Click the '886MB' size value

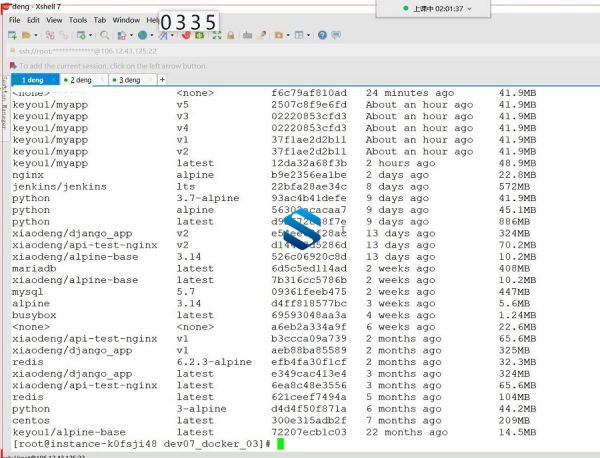(x=514, y=222)
